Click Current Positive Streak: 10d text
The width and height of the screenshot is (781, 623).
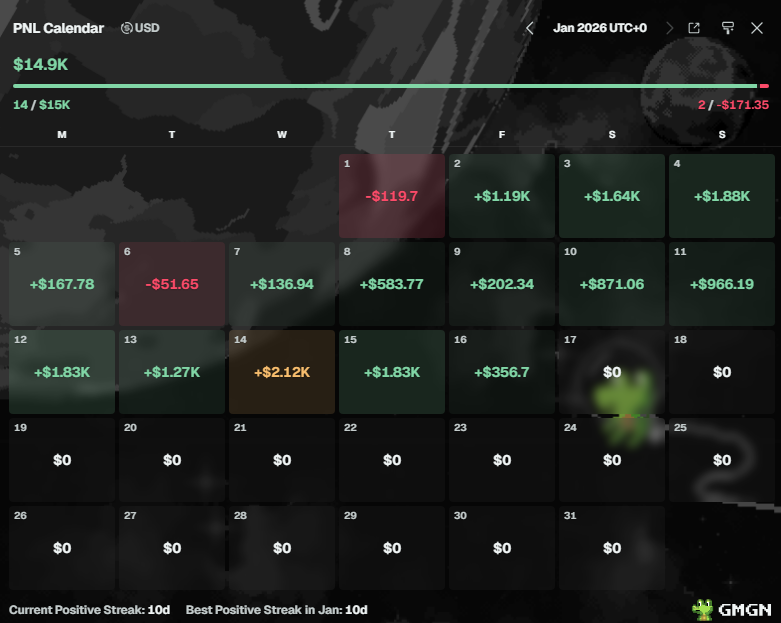(x=90, y=610)
